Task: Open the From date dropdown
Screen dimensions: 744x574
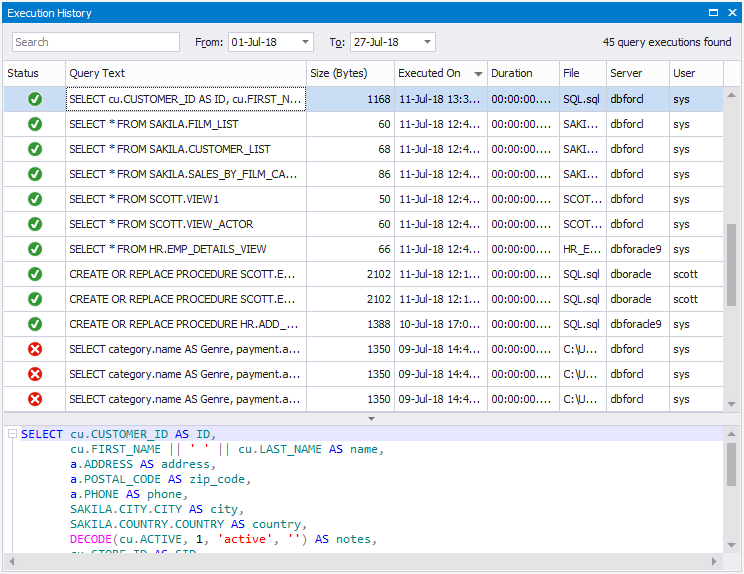Action: coord(306,42)
